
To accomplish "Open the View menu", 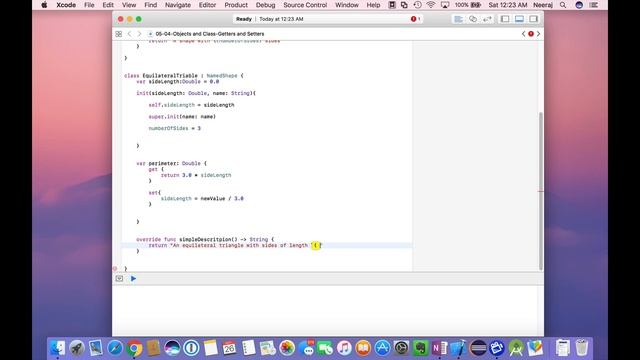I will point(129,5).
